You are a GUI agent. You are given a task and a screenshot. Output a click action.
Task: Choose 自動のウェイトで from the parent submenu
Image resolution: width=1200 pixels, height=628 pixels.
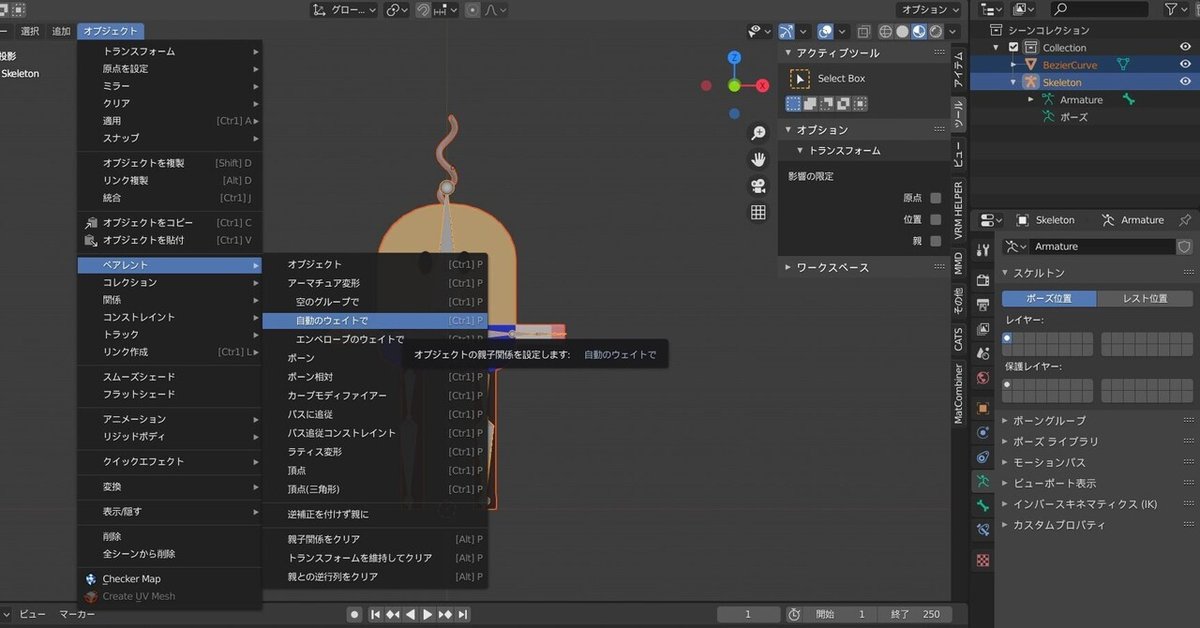point(330,321)
